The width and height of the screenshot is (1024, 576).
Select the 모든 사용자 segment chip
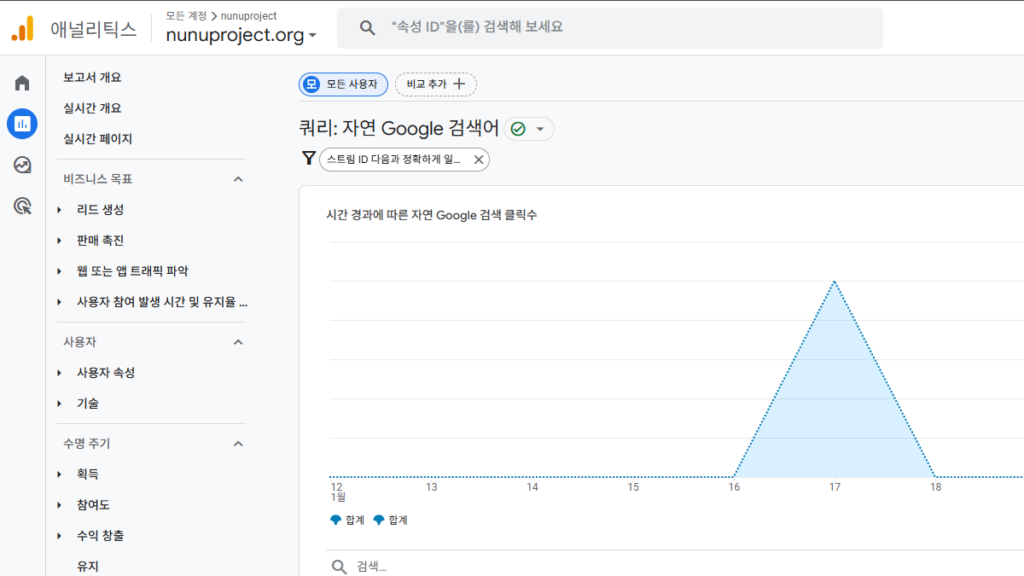click(344, 84)
